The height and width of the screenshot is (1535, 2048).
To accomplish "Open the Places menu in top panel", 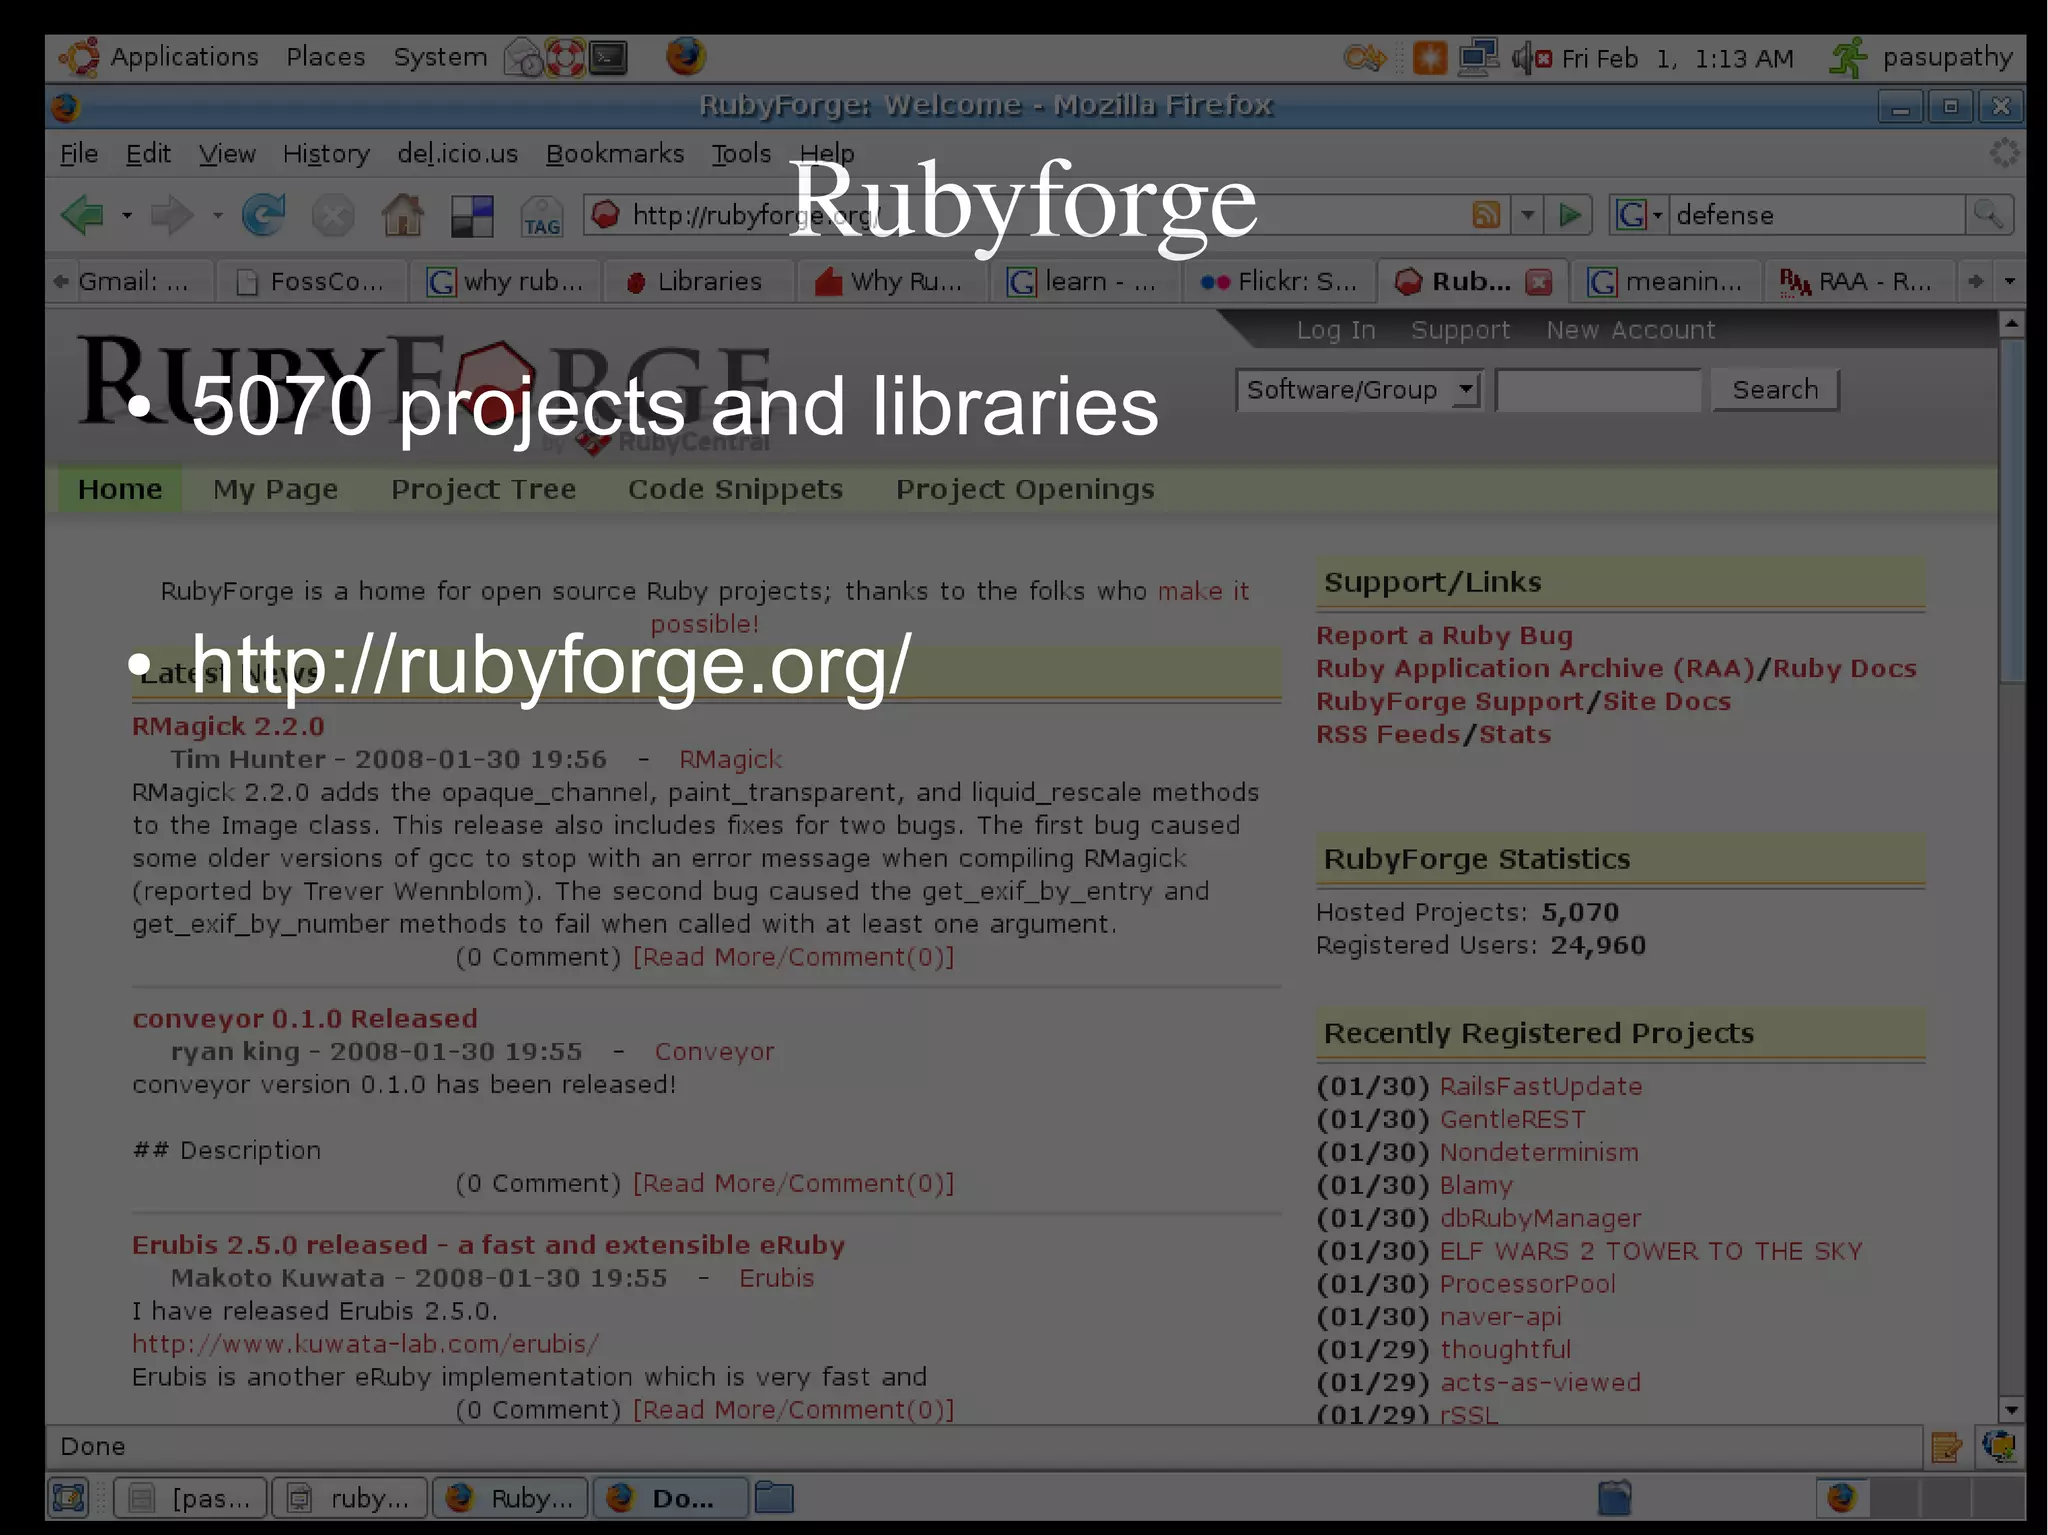I will (x=325, y=57).
